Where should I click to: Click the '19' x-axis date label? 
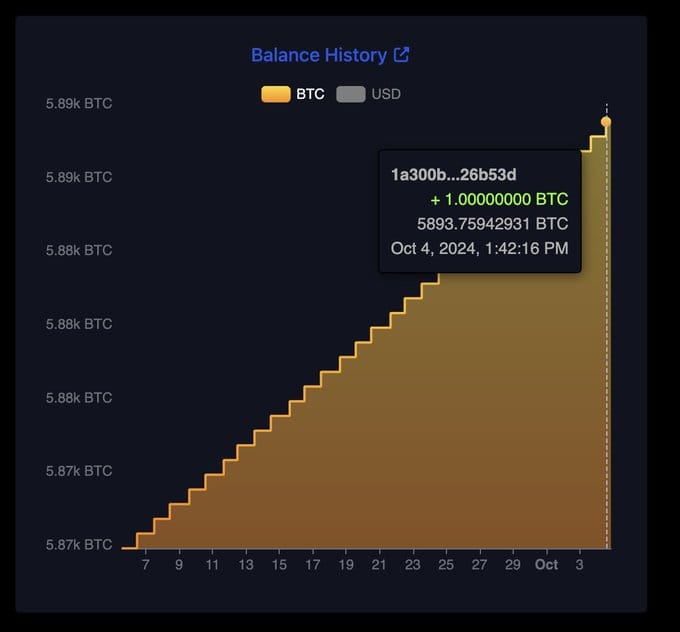pyautogui.click(x=346, y=564)
